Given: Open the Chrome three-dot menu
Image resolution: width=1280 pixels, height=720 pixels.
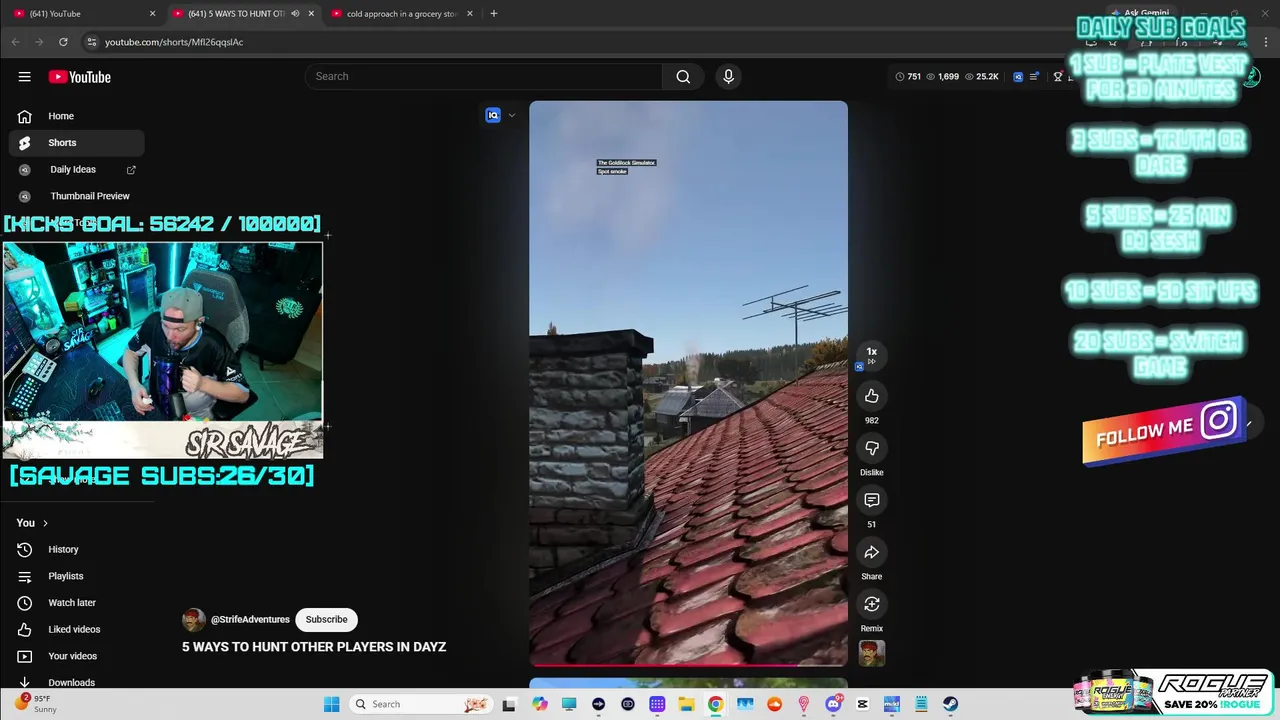Looking at the screenshot, I should click(x=1266, y=42).
